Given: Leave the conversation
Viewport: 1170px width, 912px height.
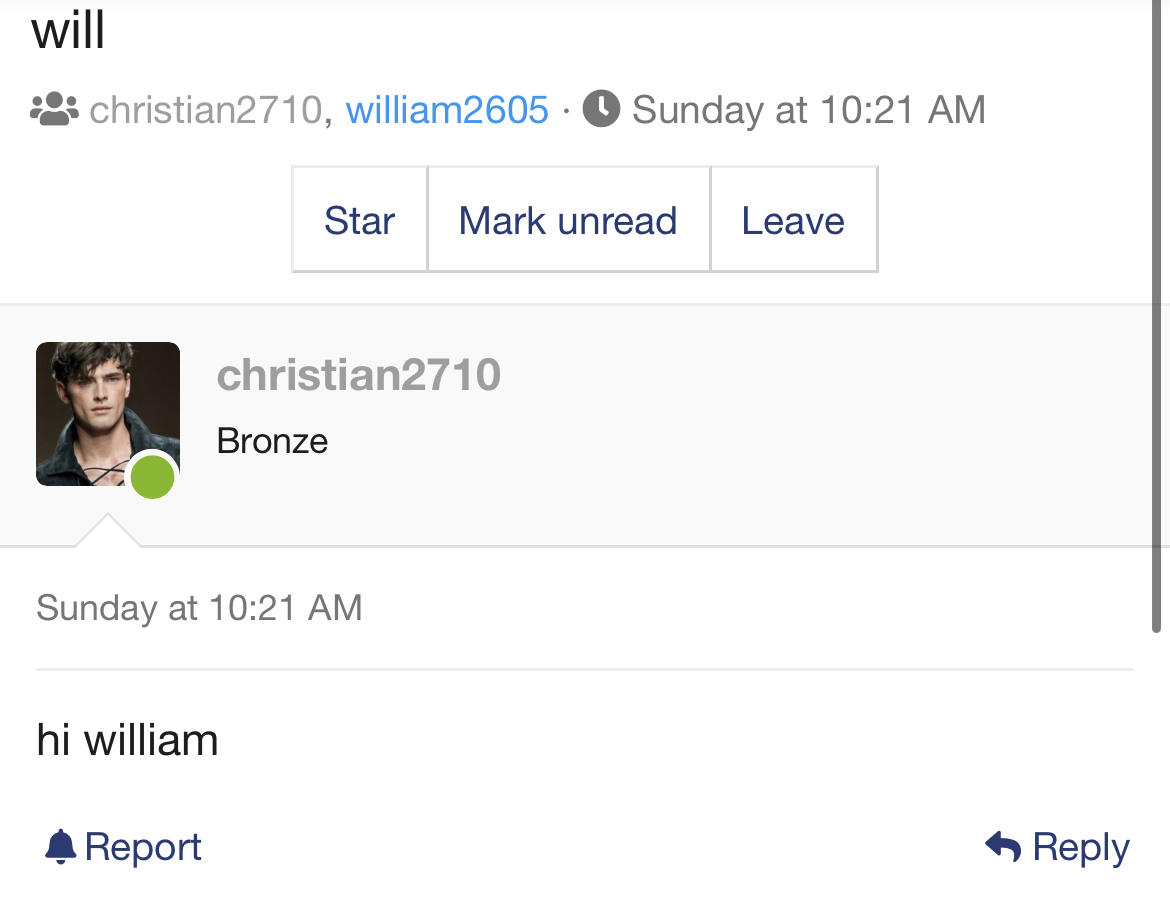Looking at the screenshot, I should click(793, 219).
